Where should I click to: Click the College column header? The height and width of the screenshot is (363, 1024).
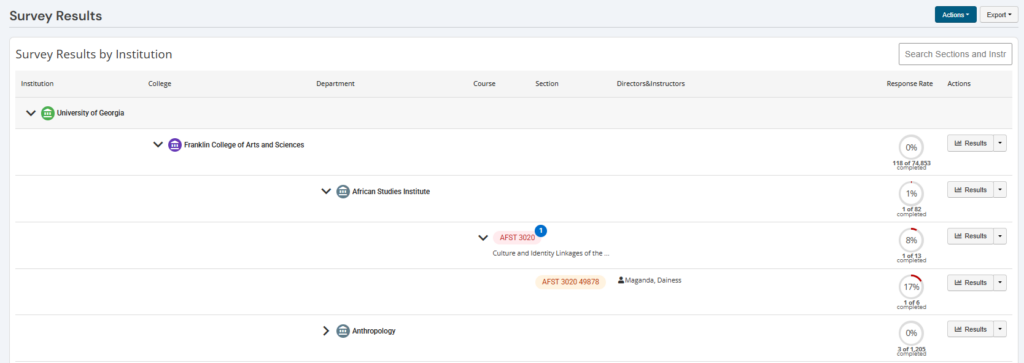click(x=160, y=84)
